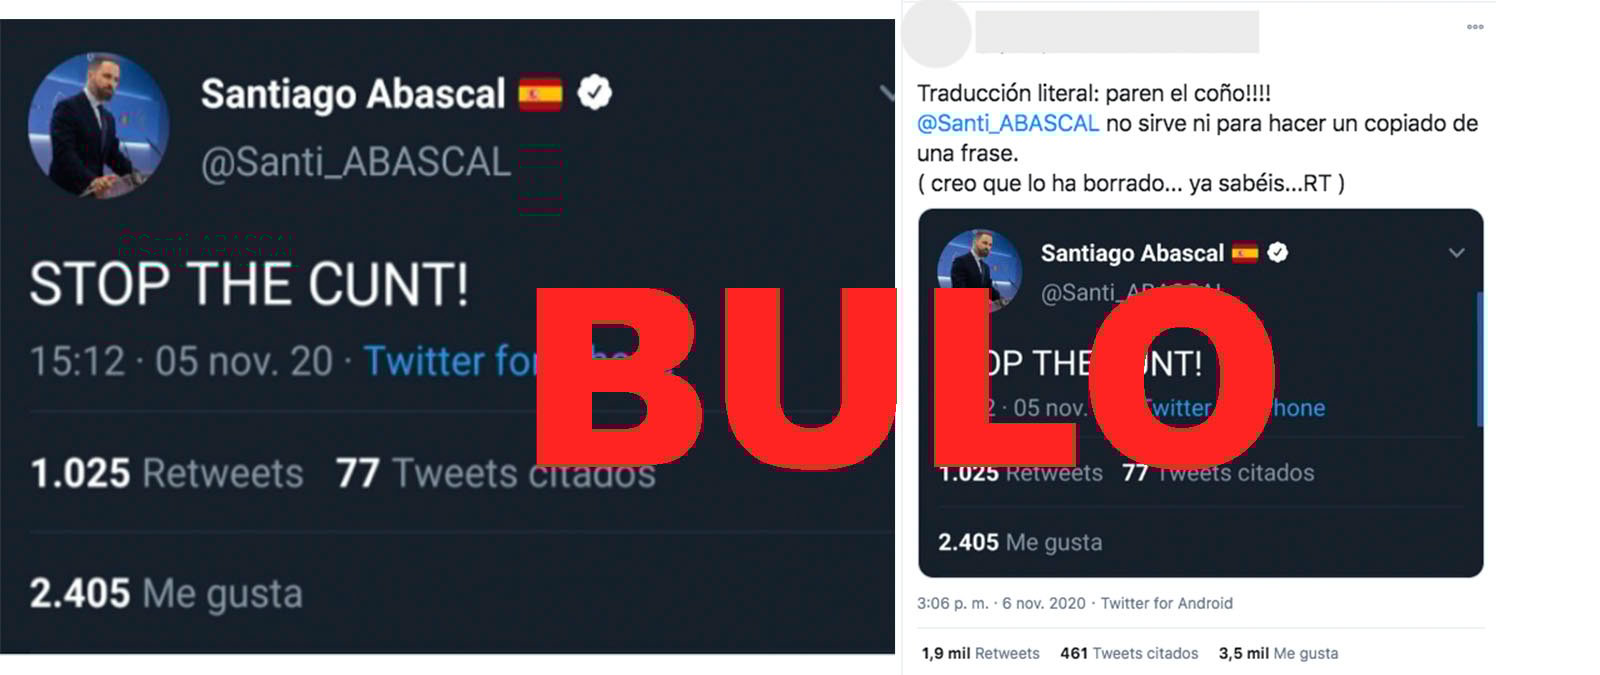Open the three-dot more menu on the tweet
The image size is (1600, 675).
click(1475, 27)
